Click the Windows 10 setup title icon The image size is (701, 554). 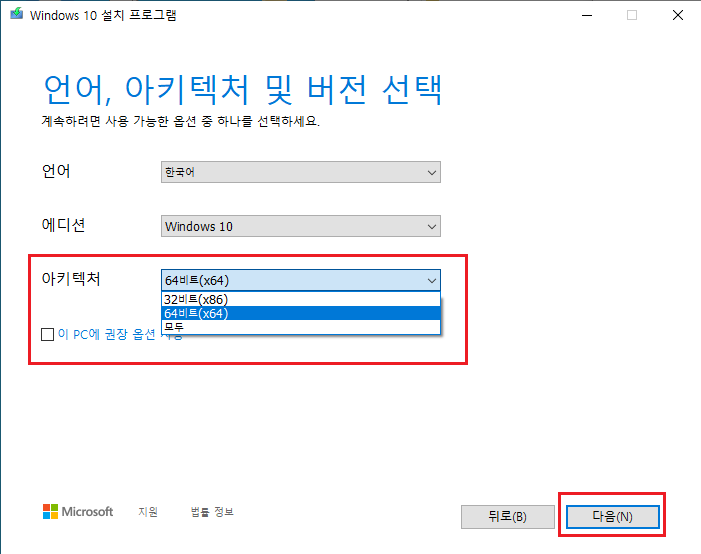coord(17,14)
